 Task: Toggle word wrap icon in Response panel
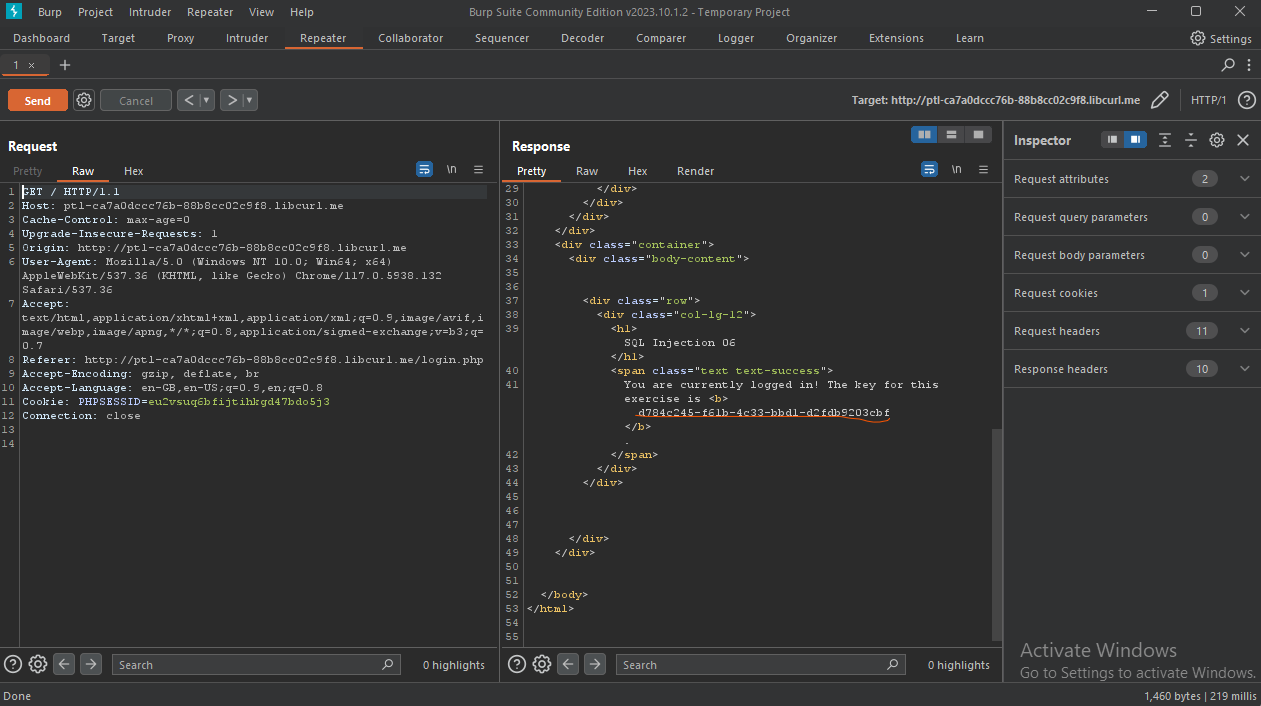coord(930,170)
